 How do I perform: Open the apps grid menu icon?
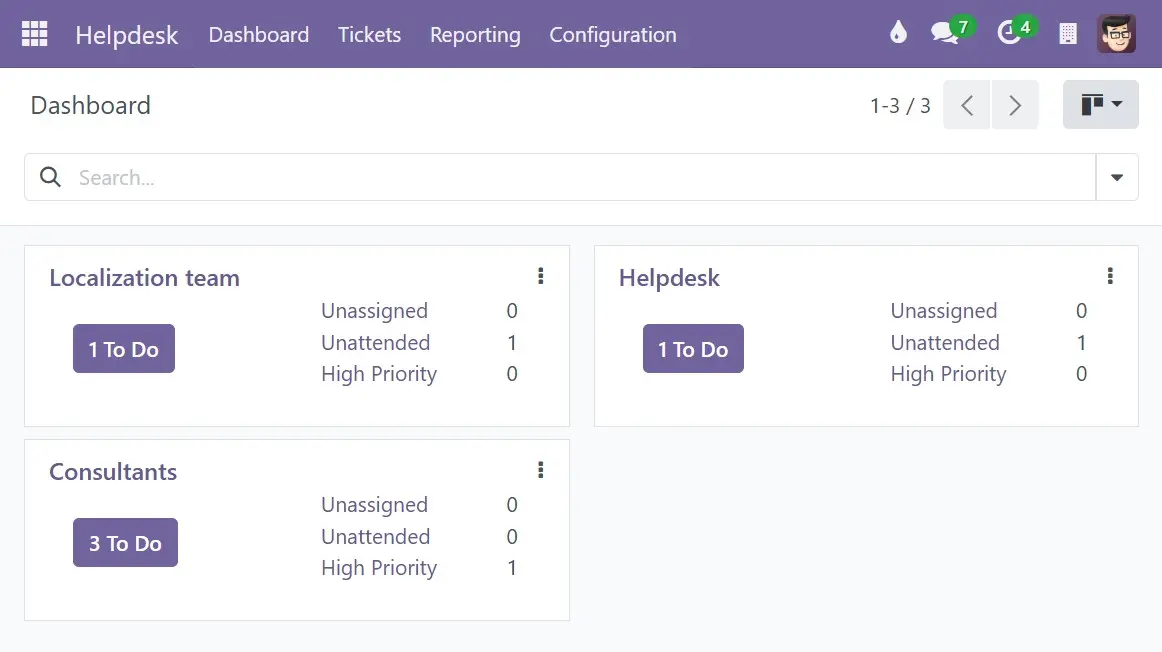(34, 34)
